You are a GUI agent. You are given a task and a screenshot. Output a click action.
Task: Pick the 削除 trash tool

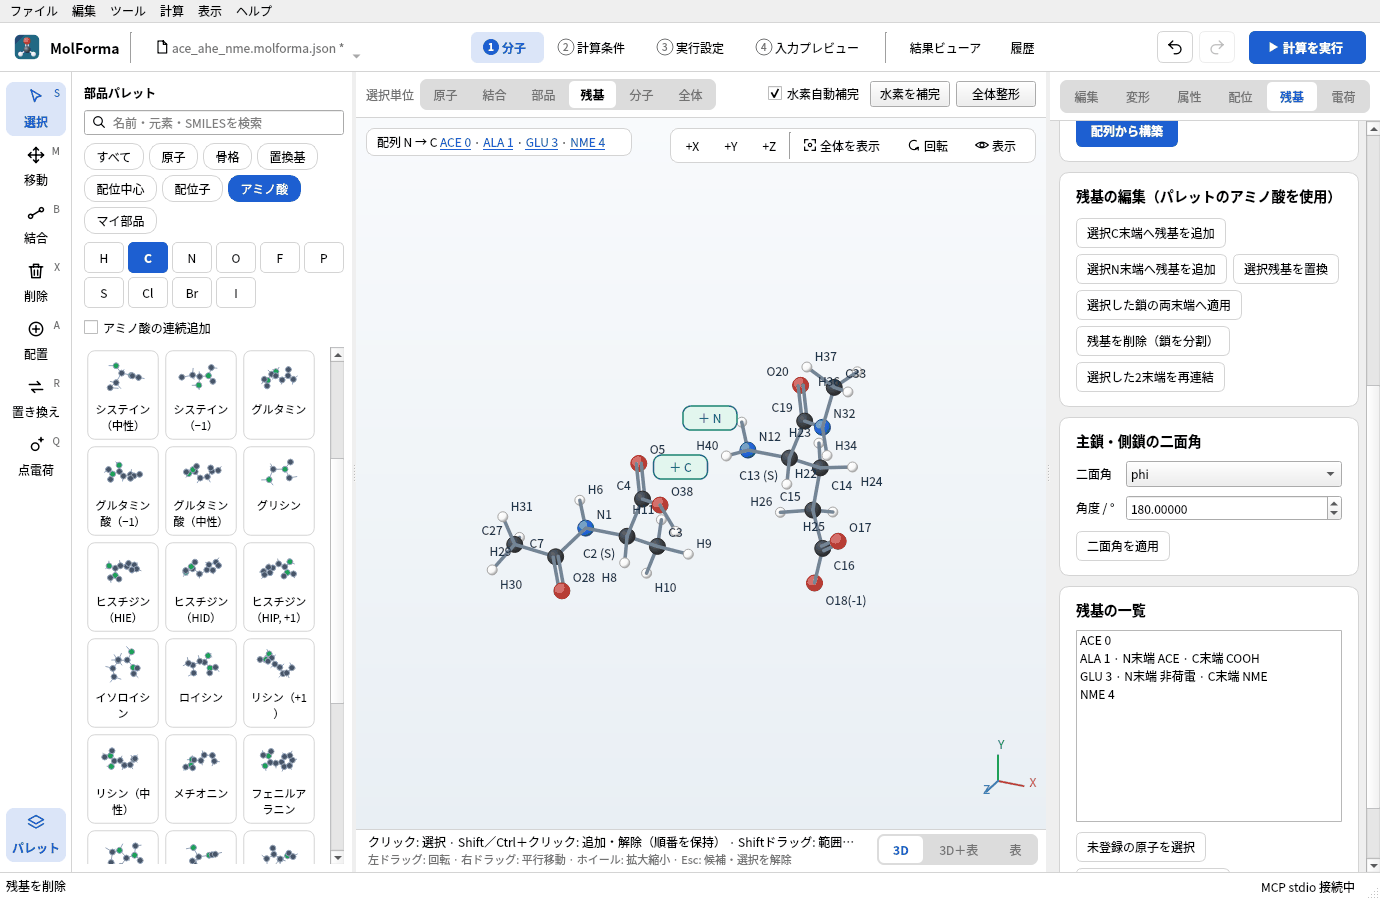click(x=36, y=282)
